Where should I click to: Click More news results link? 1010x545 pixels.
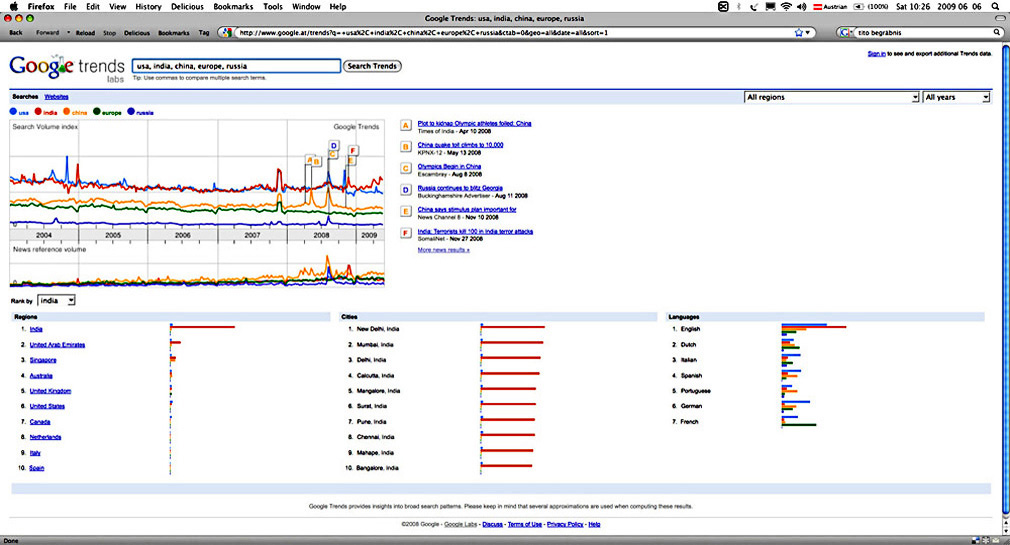coord(443,250)
